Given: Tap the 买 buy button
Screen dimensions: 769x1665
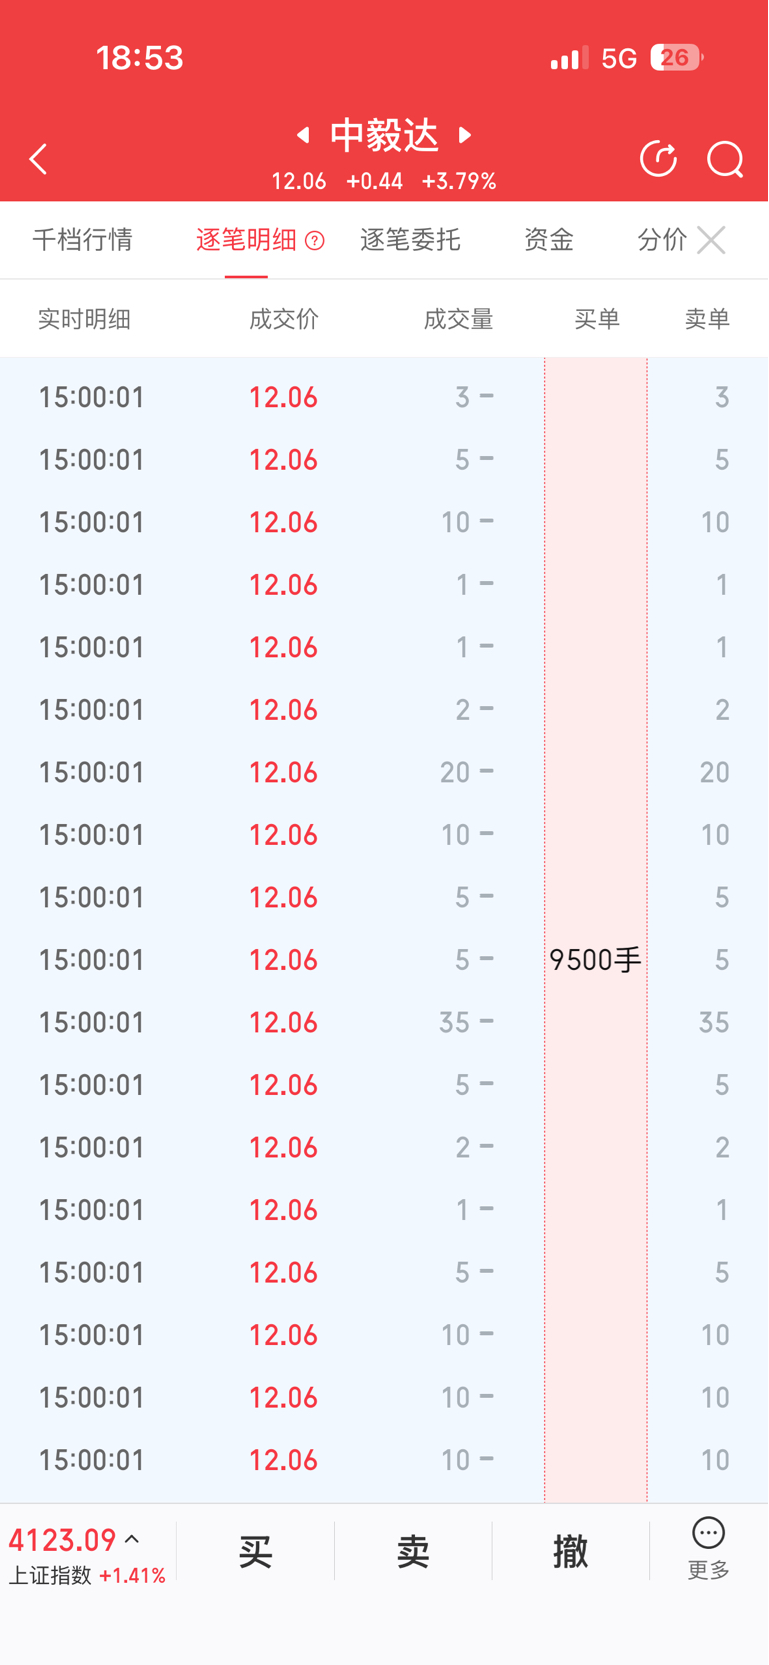Looking at the screenshot, I should (x=256, y=1552).
